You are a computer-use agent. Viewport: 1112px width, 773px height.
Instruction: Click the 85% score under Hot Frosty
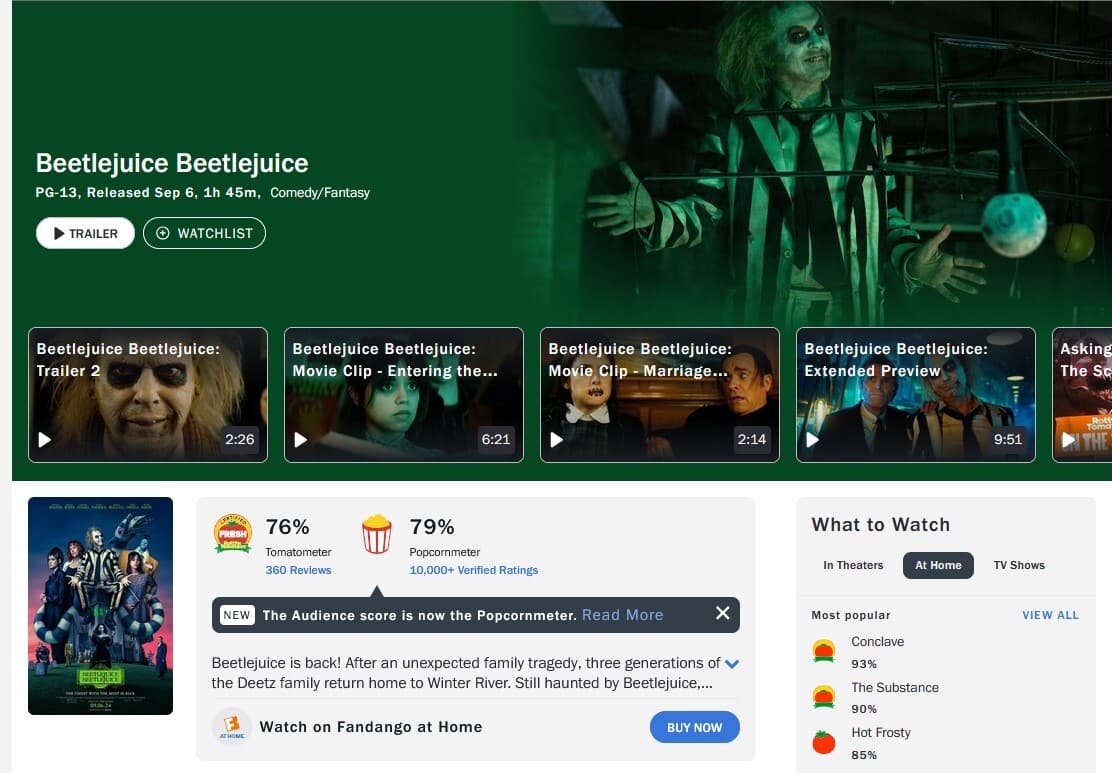point(864,755)
